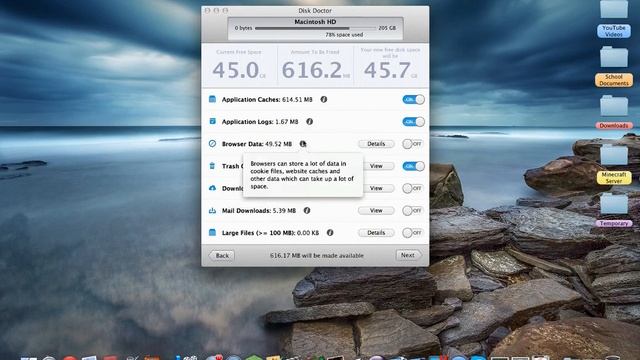Open info for Application Logs
This screenshot has width=640, height=360.
pyautogui.click(x=309, y=122)
